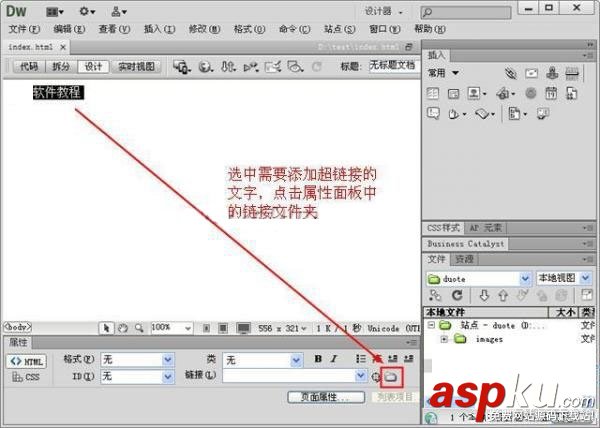600x428 pixels.
Task: Apply Italic in the Properties panel
Action: tap(334, 359)
